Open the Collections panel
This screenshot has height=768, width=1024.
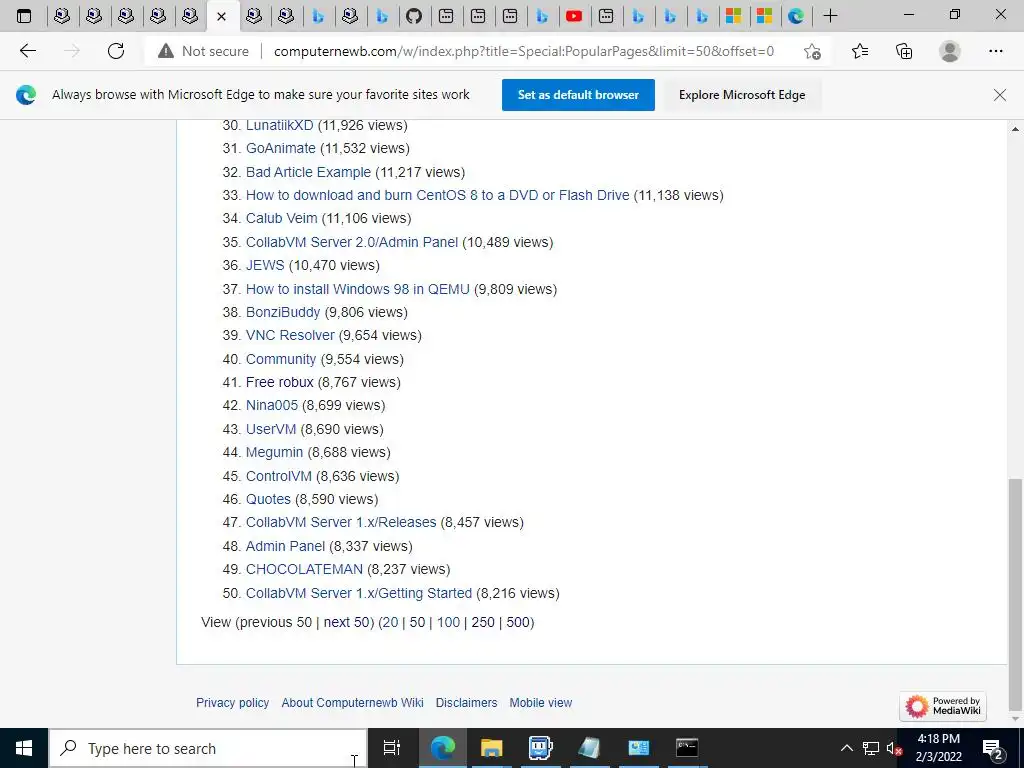click(904, 51)
